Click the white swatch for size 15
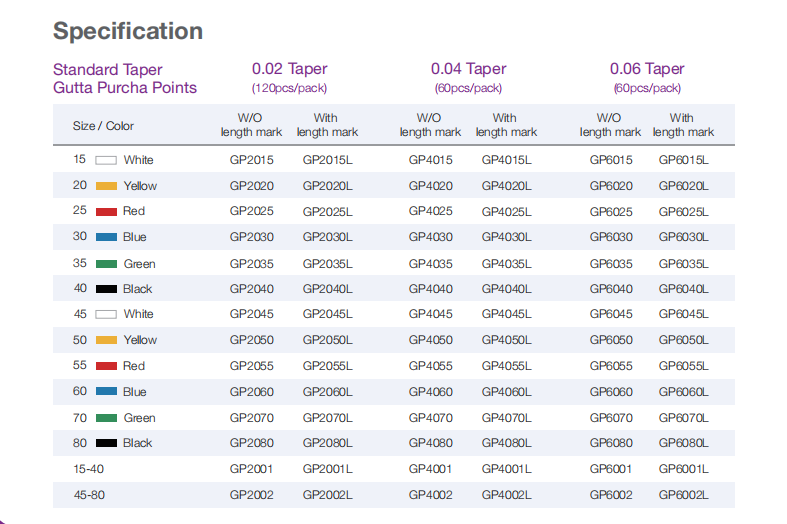 [x=106, y=160]
